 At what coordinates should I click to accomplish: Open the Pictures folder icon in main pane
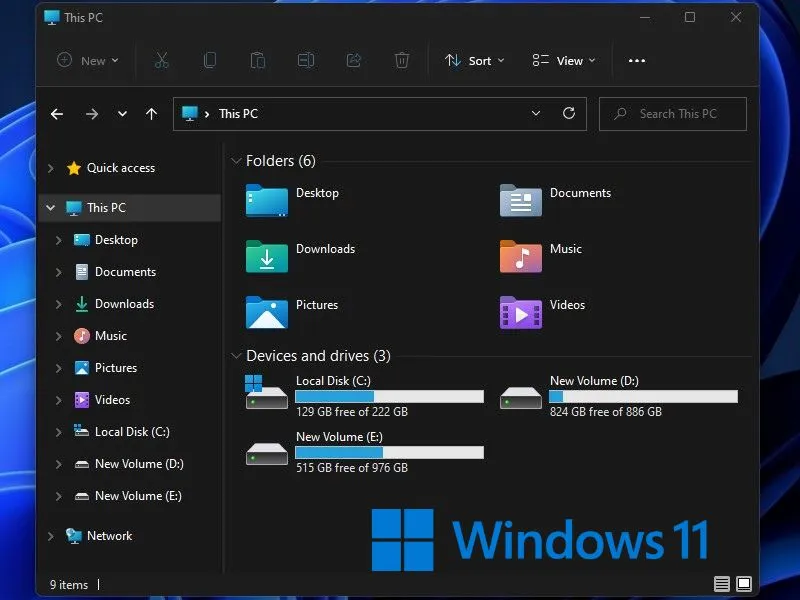(x=266, y=313)
